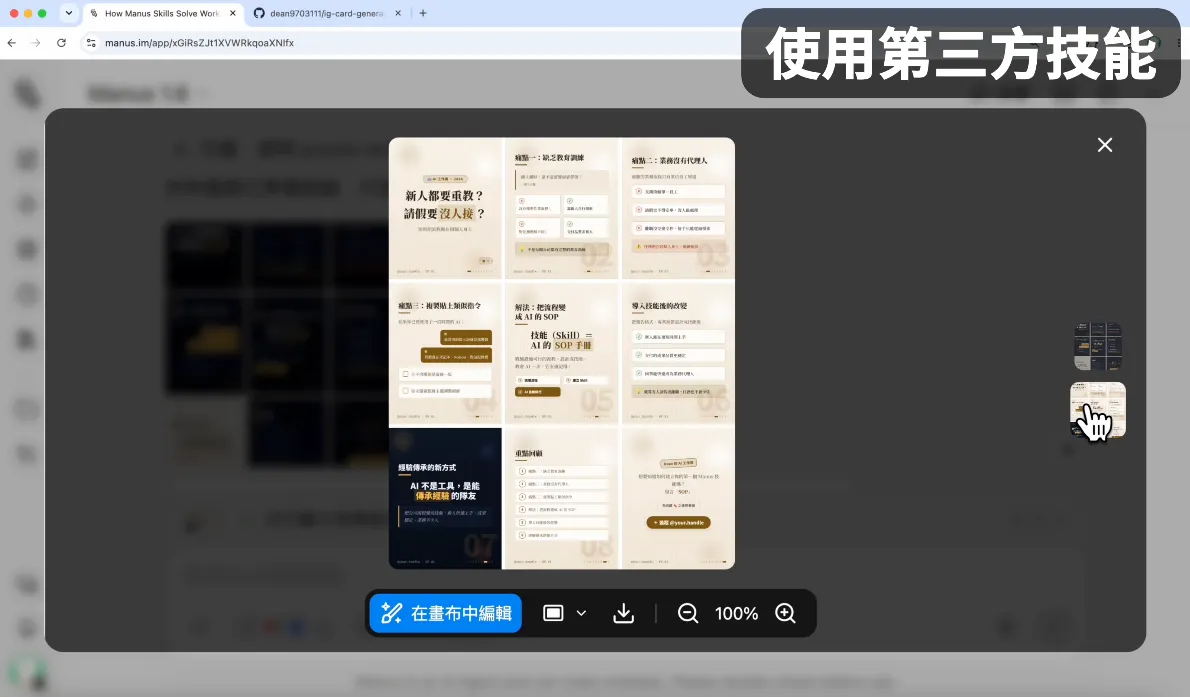The width and height of the screenshot is (1190, 697).
Task: Click the 100% zoom level value
Action: click(736, 613)
